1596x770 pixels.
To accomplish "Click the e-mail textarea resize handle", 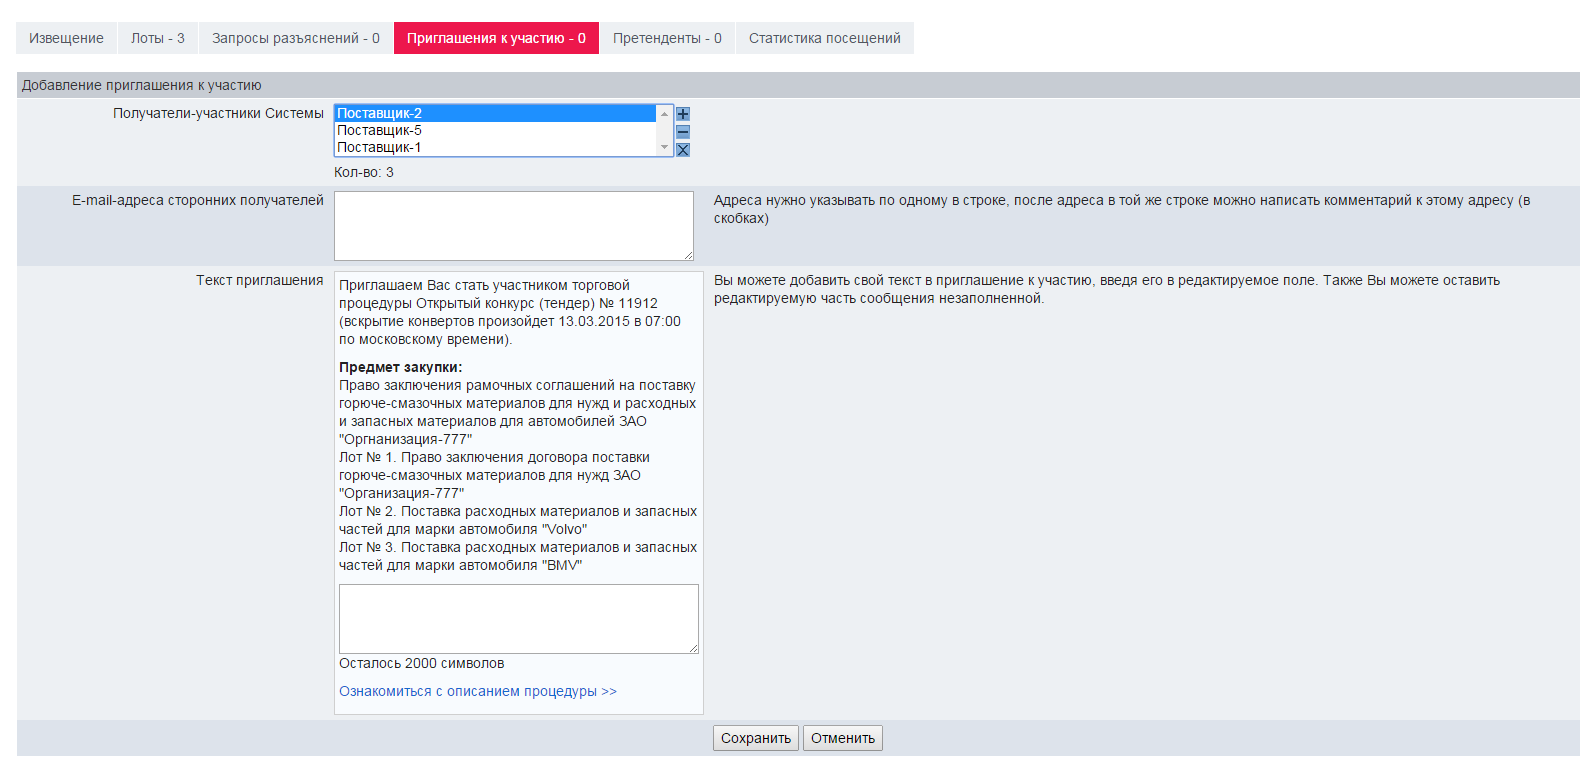I will tap(688, 256).
